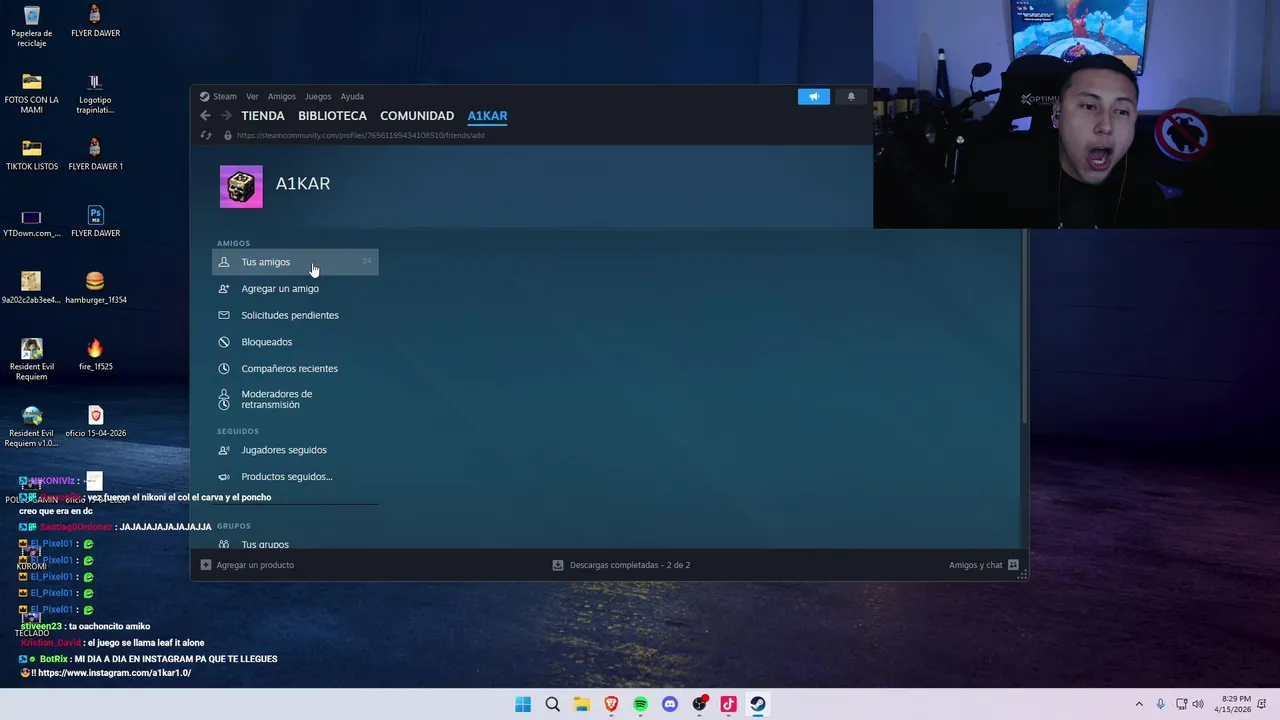Image resolution: width=1280 pixels, height=720 pixels.
Task: Go back with Steam's left arrow
Action: 206,116
